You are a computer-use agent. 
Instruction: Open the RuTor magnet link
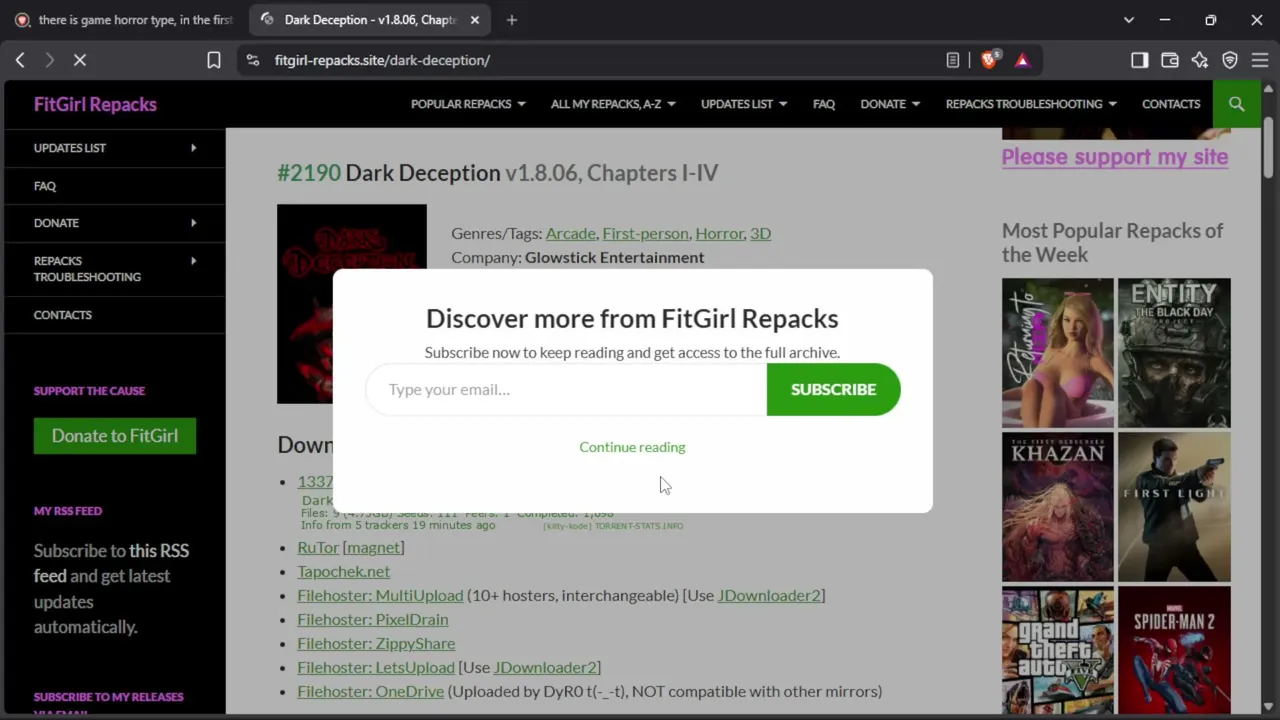[374, 547]
